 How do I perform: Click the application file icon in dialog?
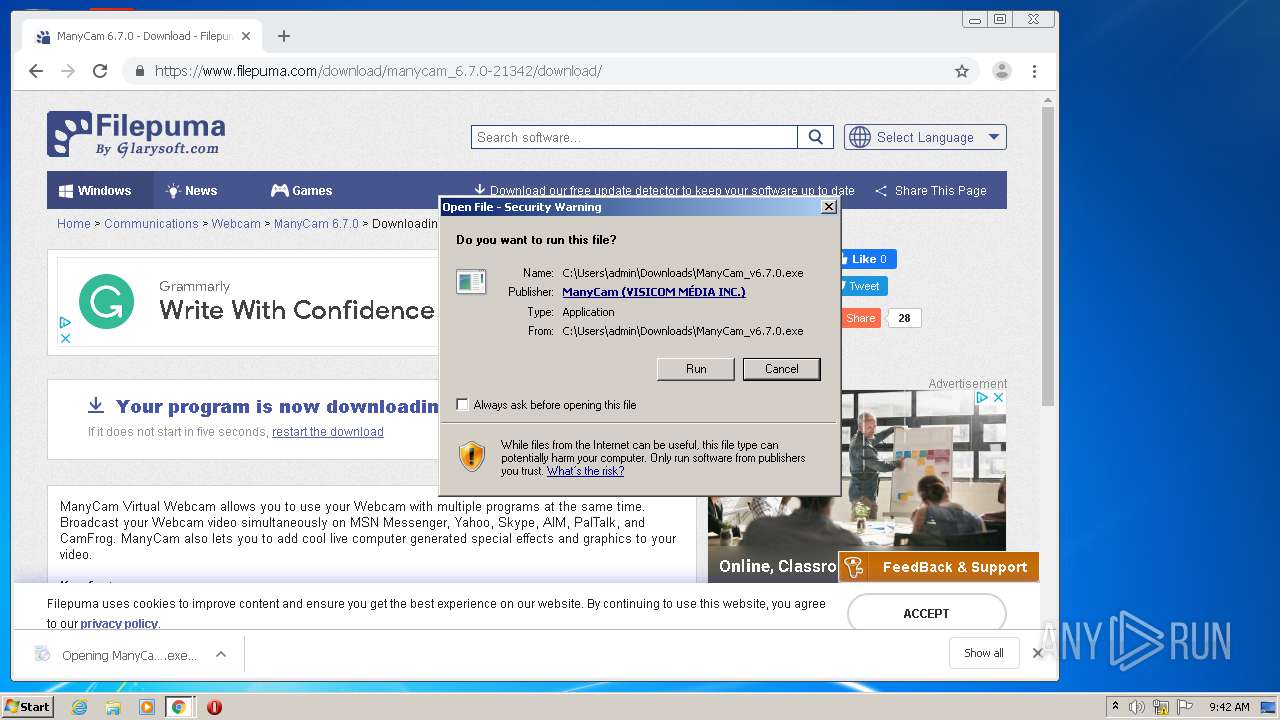pyautogui.click(x=471, y=282)
